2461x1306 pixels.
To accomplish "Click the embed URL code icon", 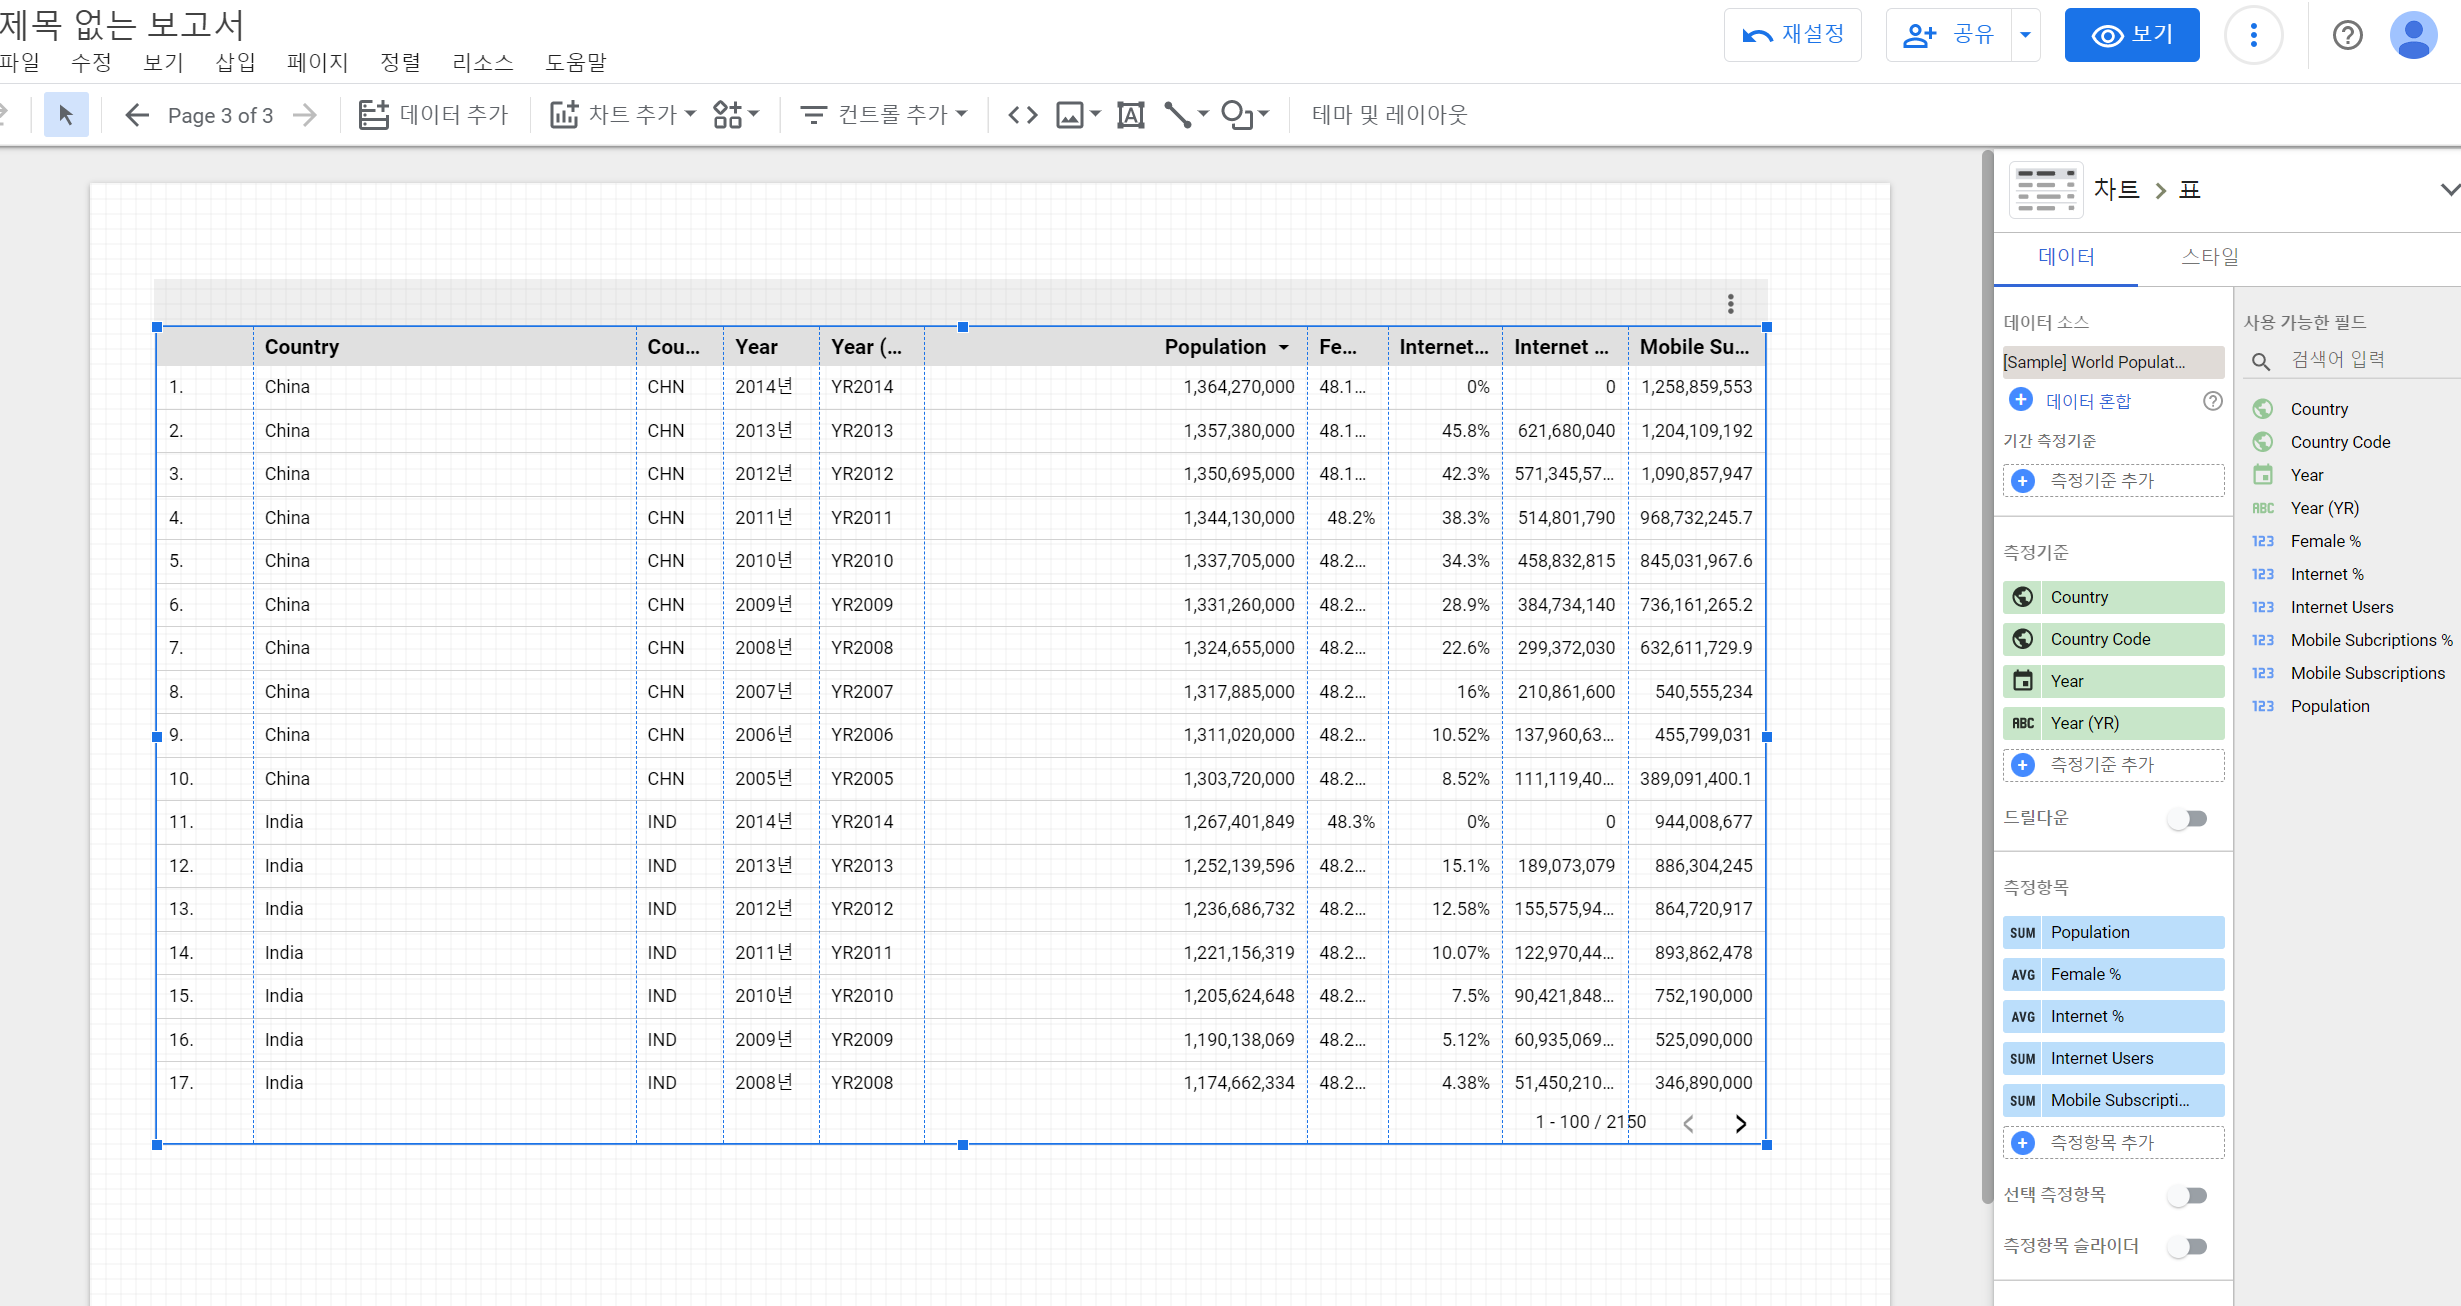I will 1022,115.
